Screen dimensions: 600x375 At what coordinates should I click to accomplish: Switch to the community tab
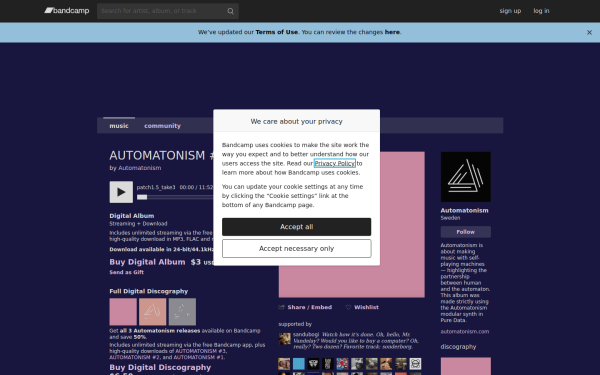pyautogui.click(x=162, y=126)
